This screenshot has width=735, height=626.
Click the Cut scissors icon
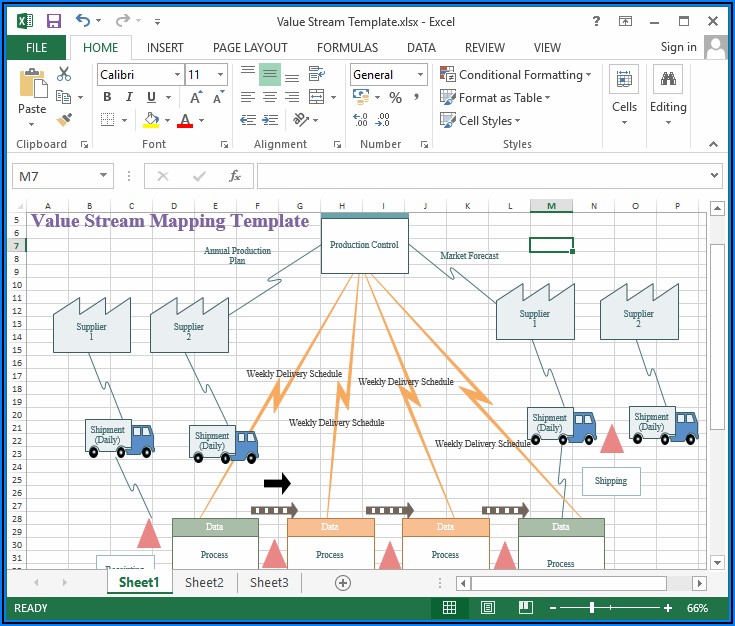tap(64, 74)
